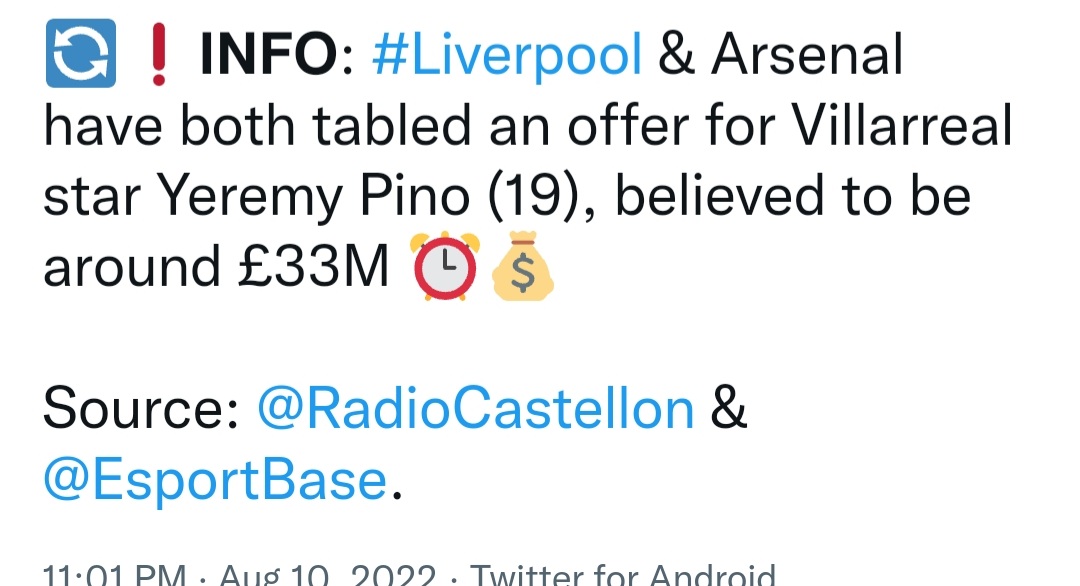
Task: Open the Twitter for Android source label
Action: [623, 576]
